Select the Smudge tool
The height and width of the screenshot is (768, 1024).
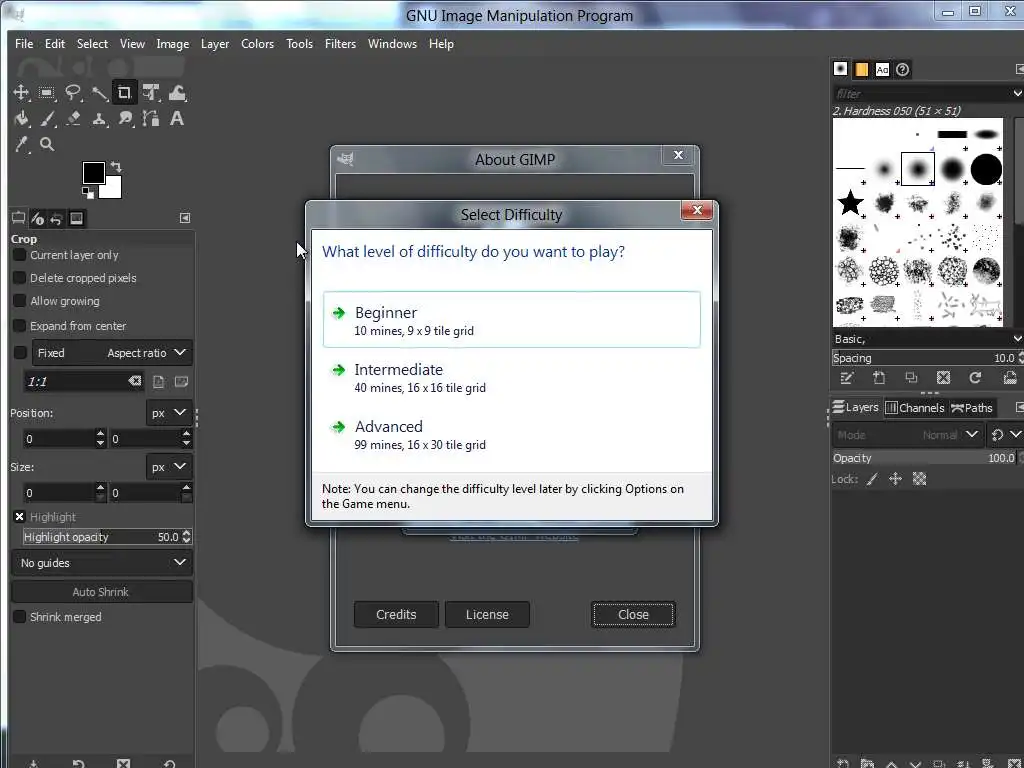point(125,119)
